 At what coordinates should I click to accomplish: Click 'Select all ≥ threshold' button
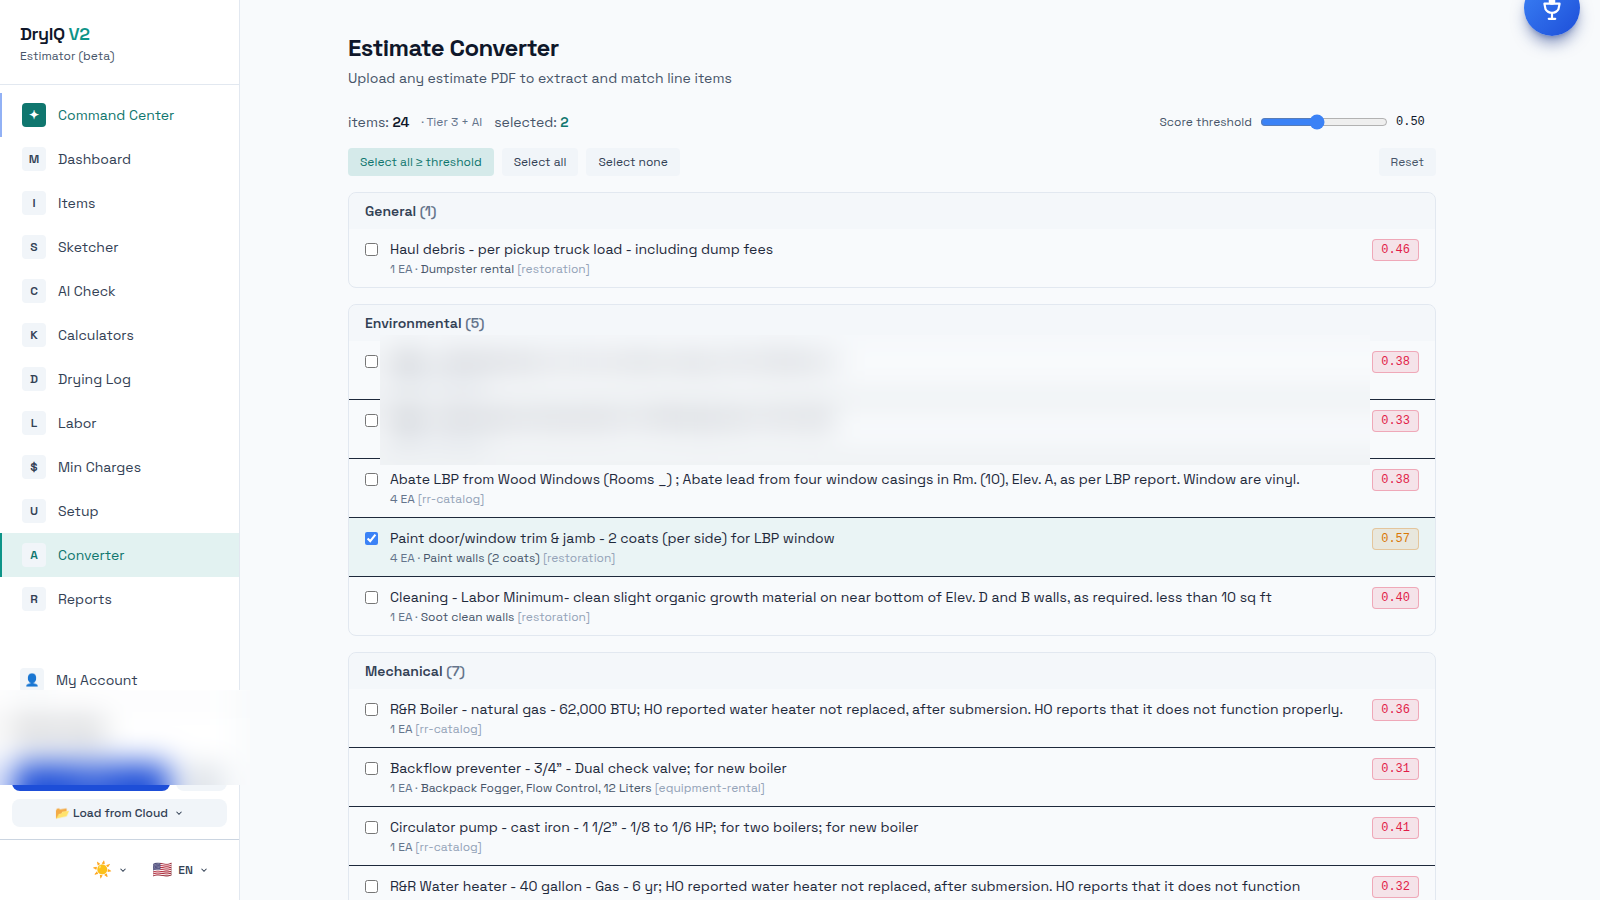point(421,162)
